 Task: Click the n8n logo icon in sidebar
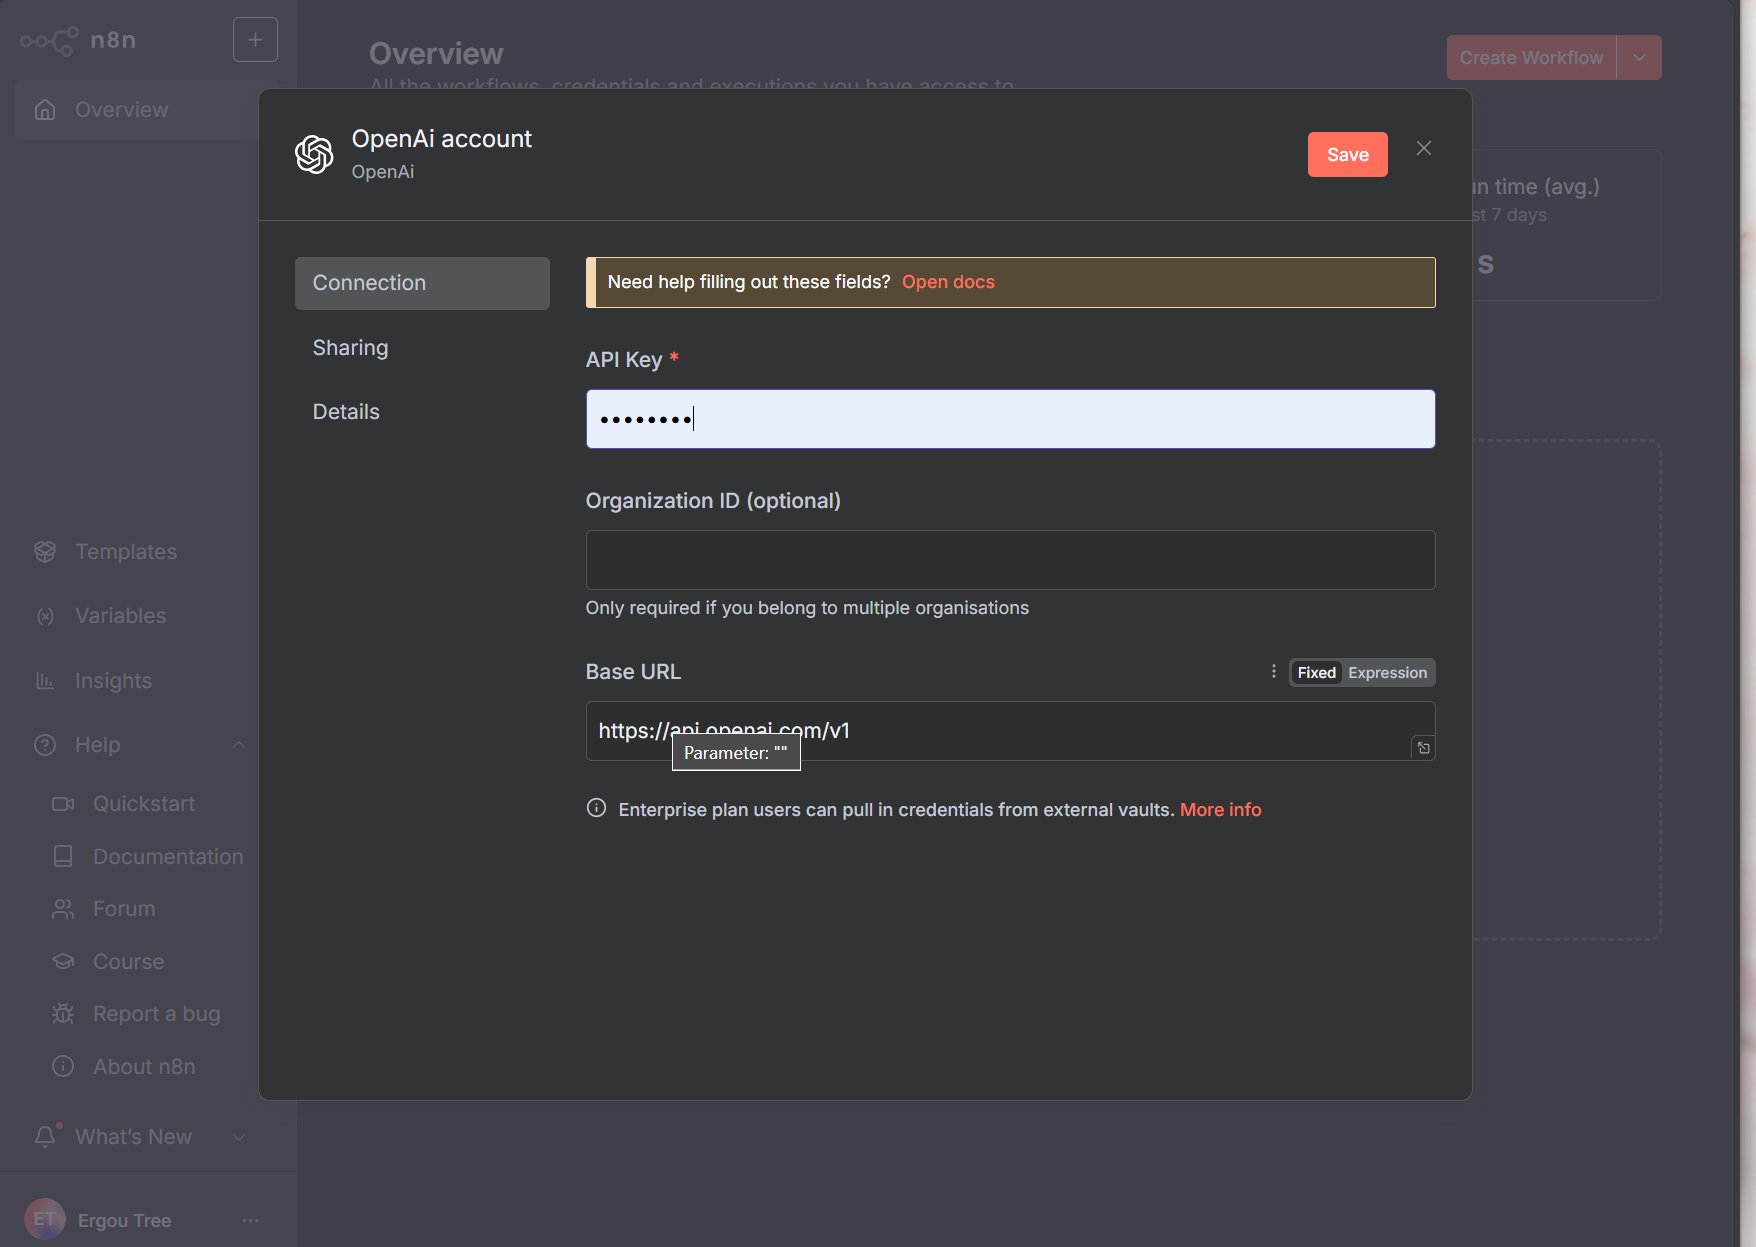(49, 41)
